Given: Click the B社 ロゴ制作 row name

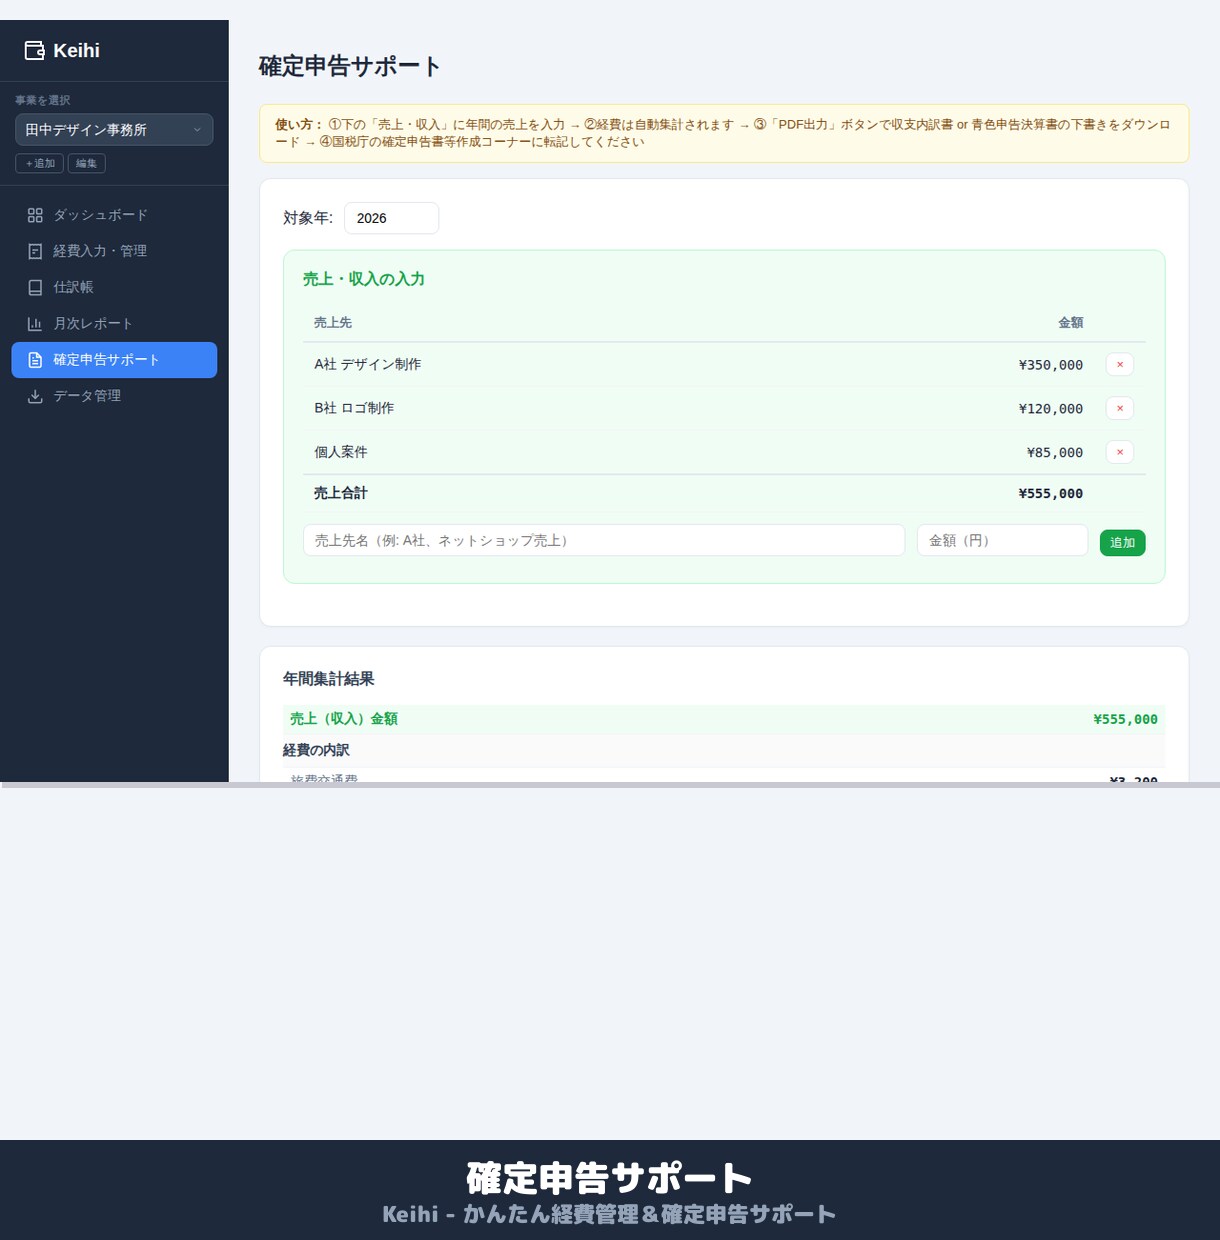Looking at the screenshot, I should click(354, 408).
